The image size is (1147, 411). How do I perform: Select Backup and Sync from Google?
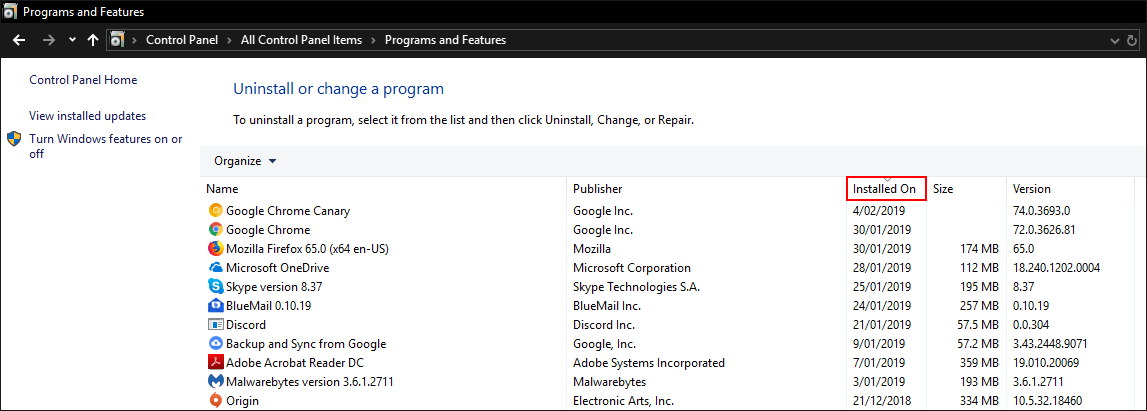coord(306,344)
